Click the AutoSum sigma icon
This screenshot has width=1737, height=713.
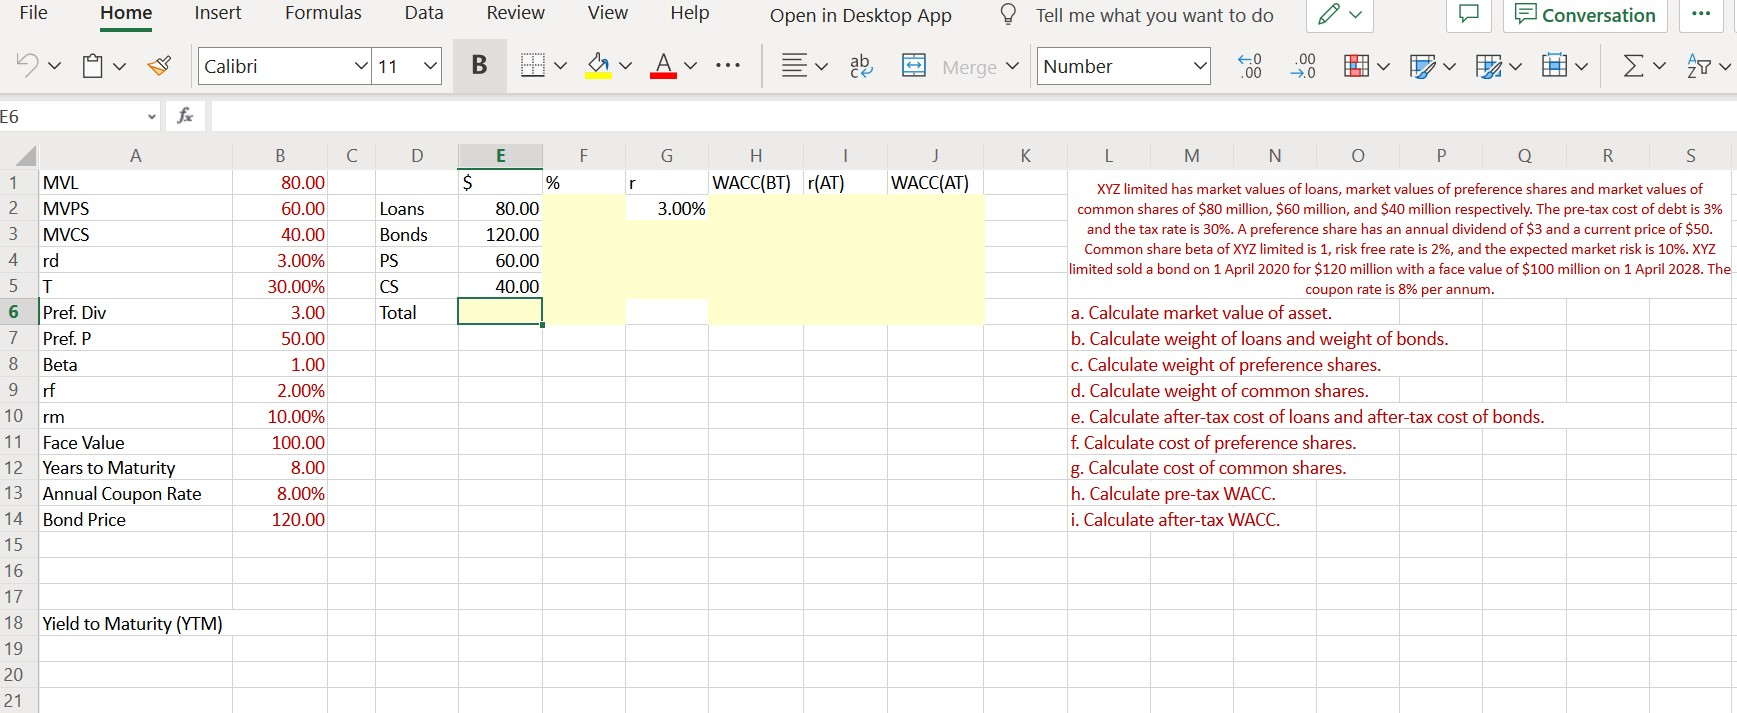click(x=1633, y=66)
